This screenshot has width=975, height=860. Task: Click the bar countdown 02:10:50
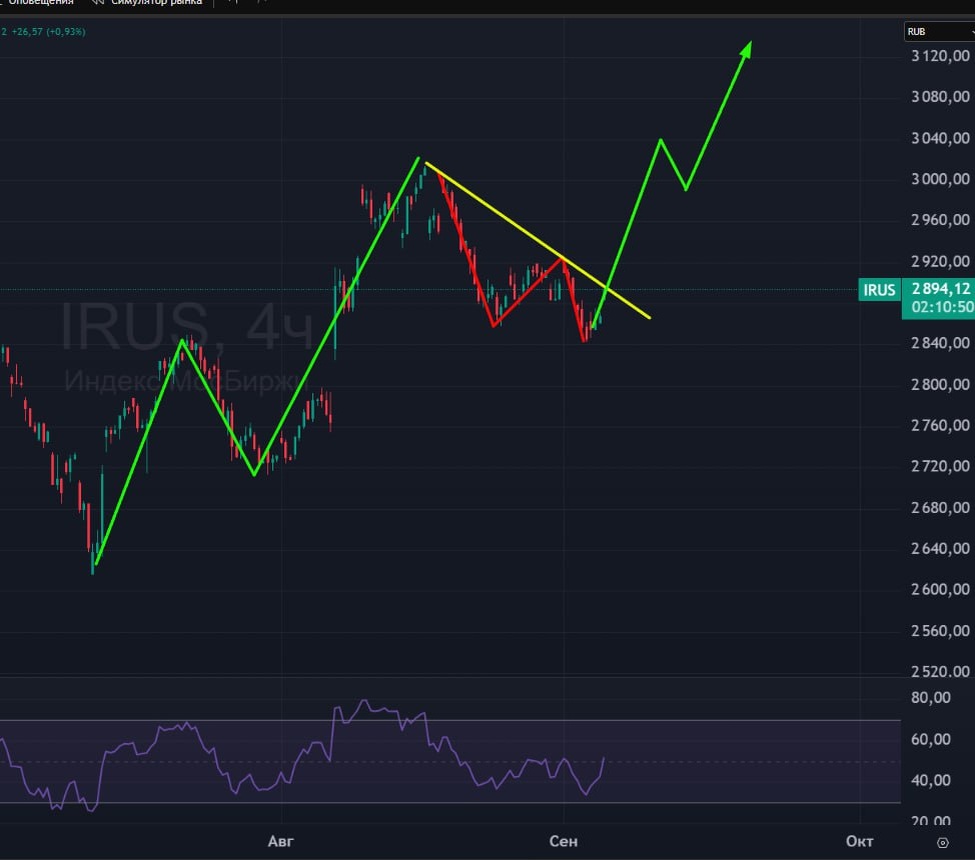click(943, 307)
